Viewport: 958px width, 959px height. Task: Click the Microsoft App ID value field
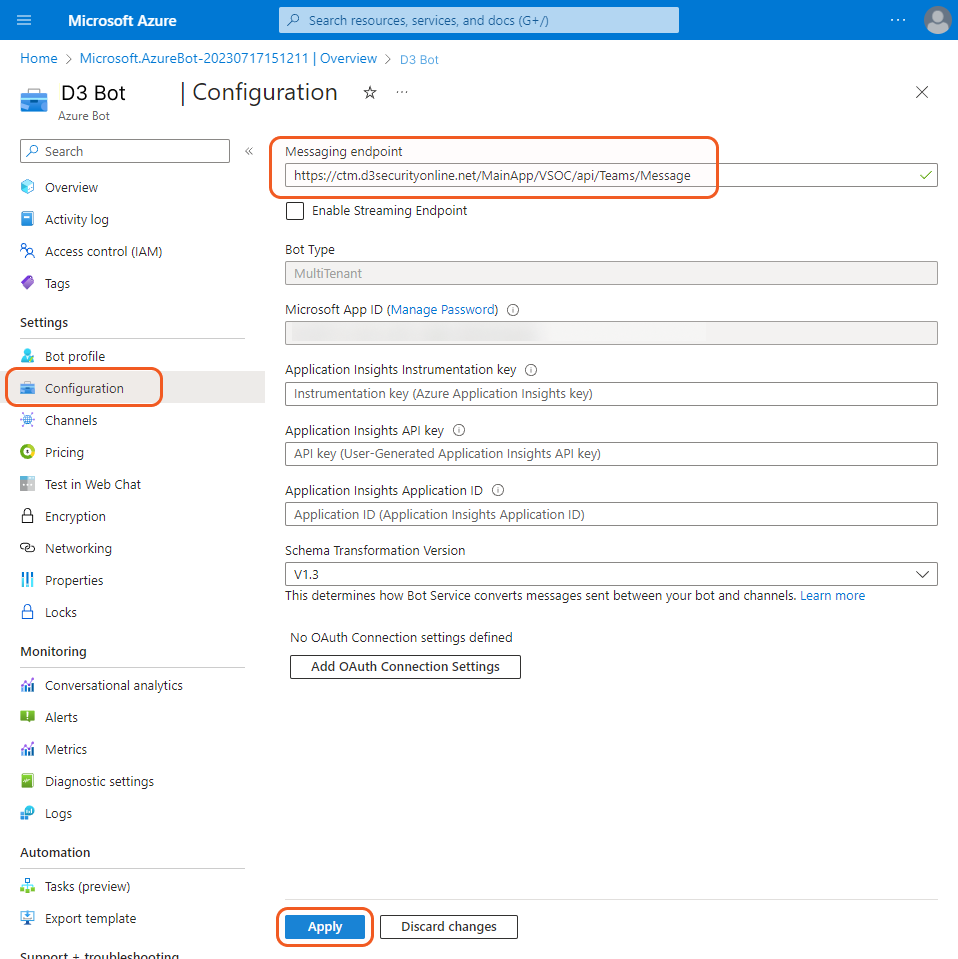click(x=611, y=333)
